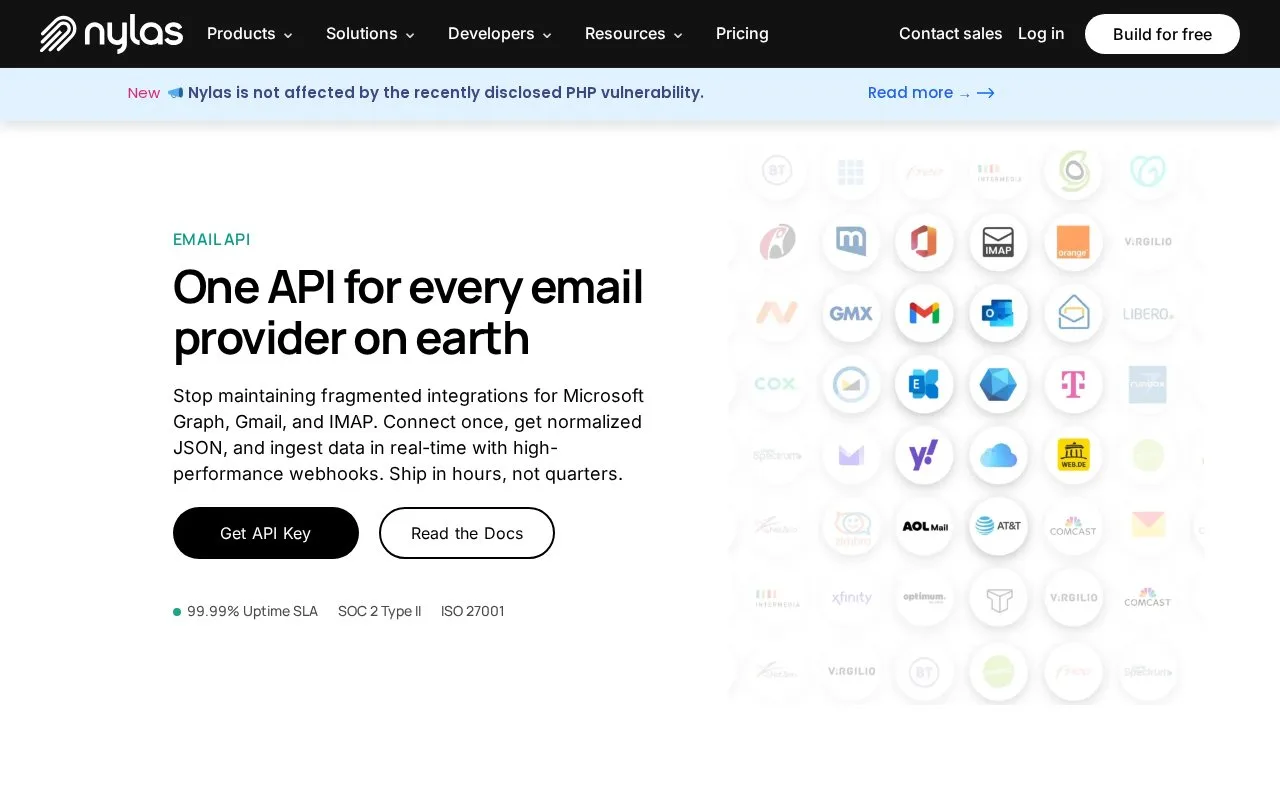
Task: Select the yellow WEB.DE icon
Action: click(x=1073, y=456)
